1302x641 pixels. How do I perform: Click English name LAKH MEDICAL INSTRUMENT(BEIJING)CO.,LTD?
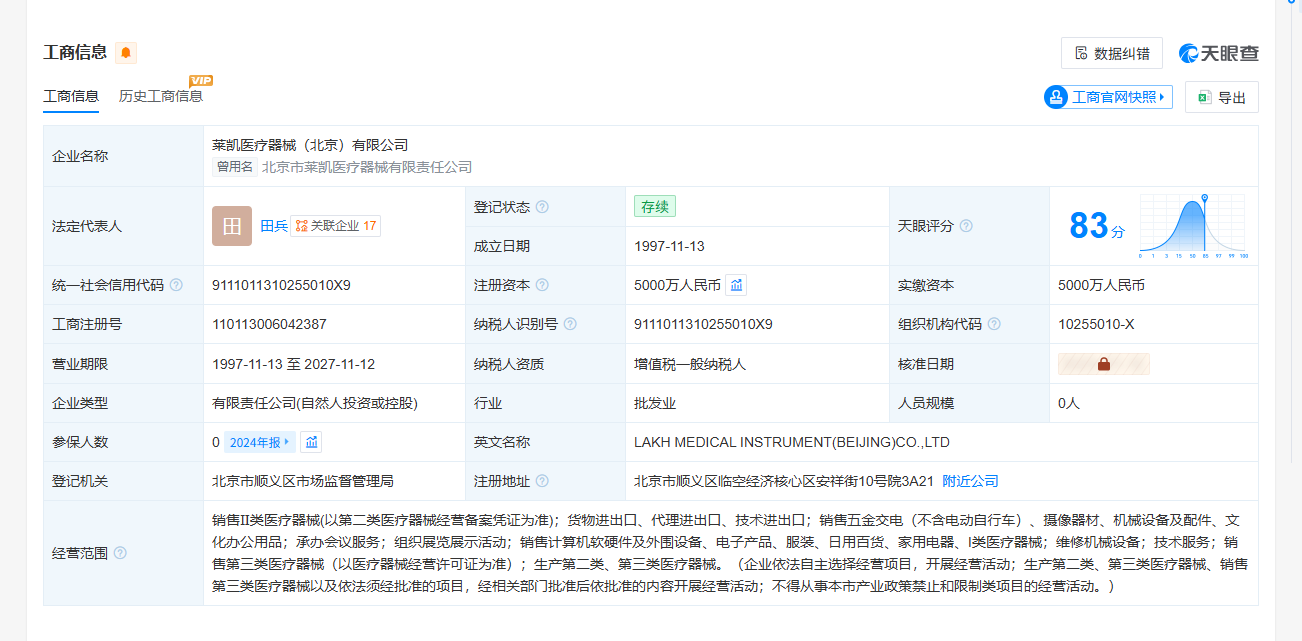click(x=792, y=442)
